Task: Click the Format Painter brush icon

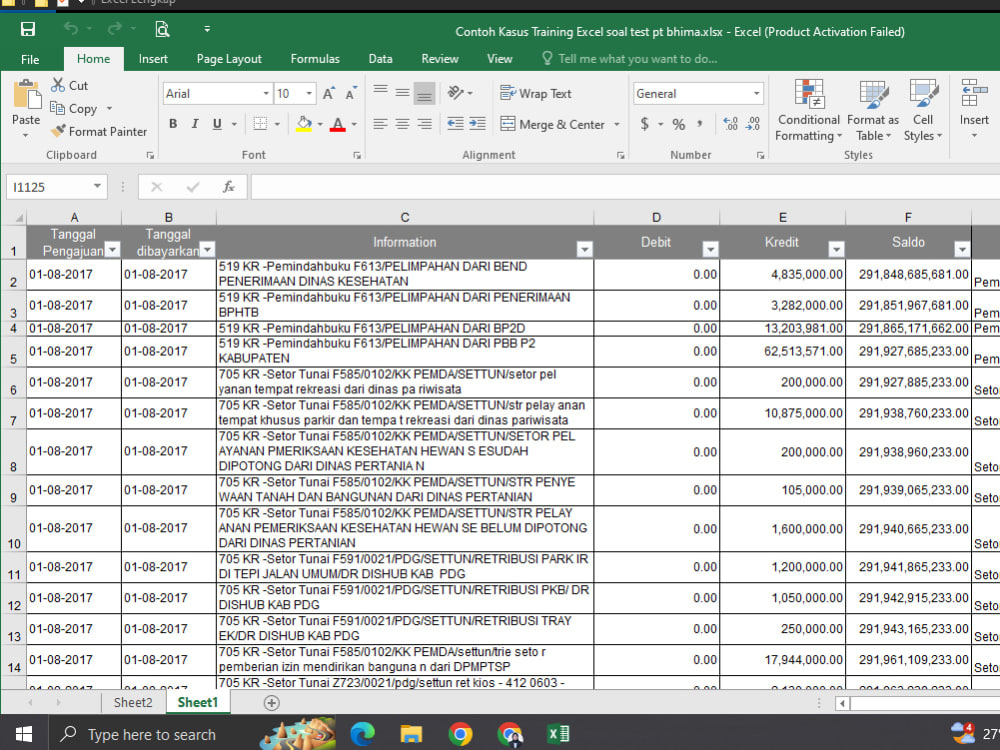Action: coord(58,131)
